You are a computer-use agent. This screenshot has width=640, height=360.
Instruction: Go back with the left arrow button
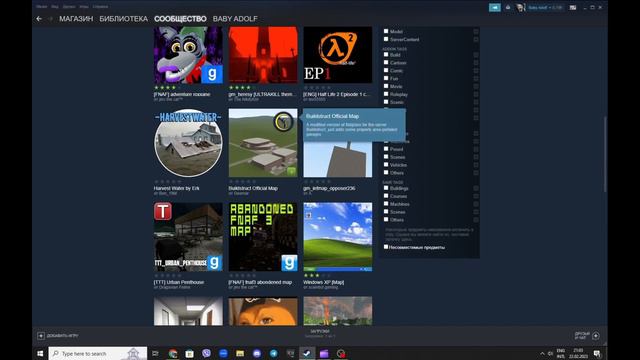[x=39, y=19]
